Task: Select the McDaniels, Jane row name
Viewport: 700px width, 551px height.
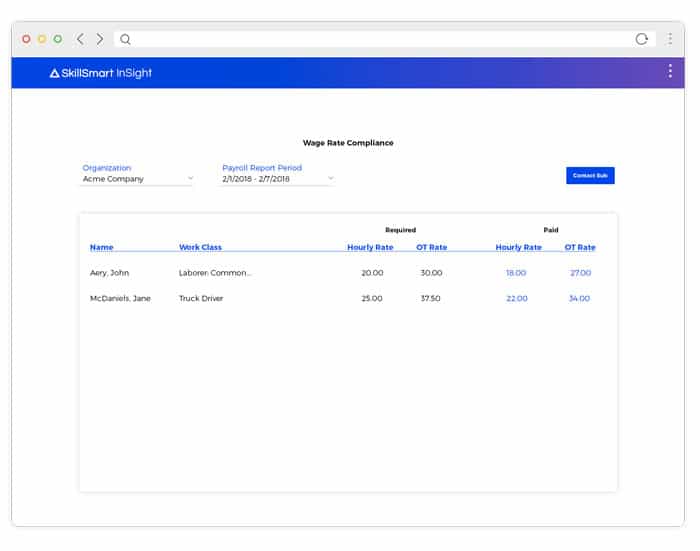Action: point(120,298)
